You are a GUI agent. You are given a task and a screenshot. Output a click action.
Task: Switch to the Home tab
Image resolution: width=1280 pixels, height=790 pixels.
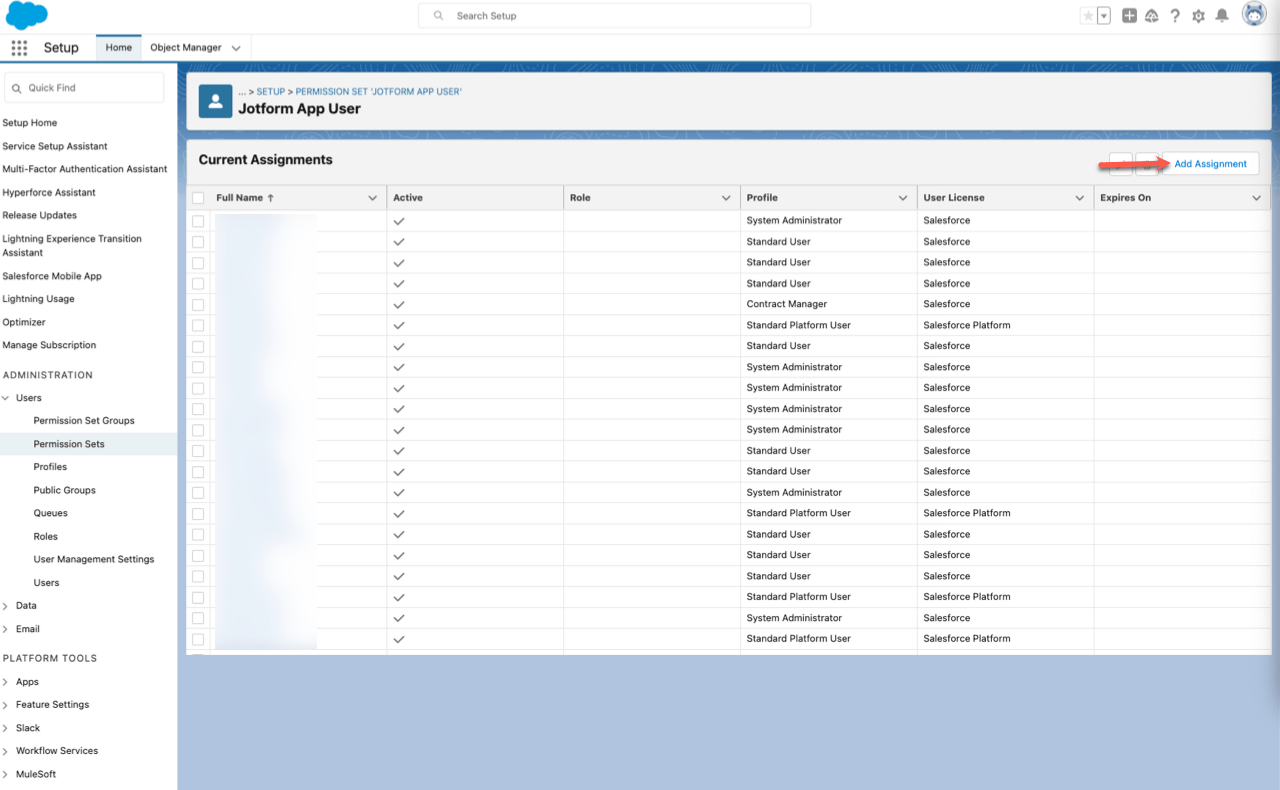(119, 48)
